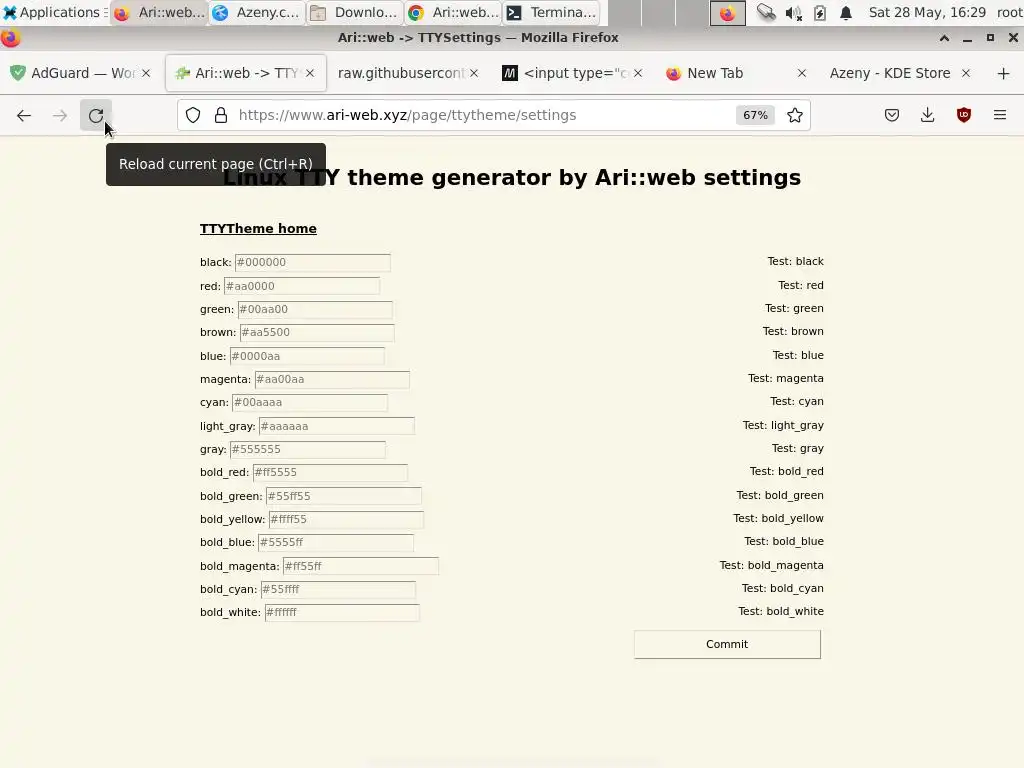
Task: Go back to the previous page
Action: [24, 116]
